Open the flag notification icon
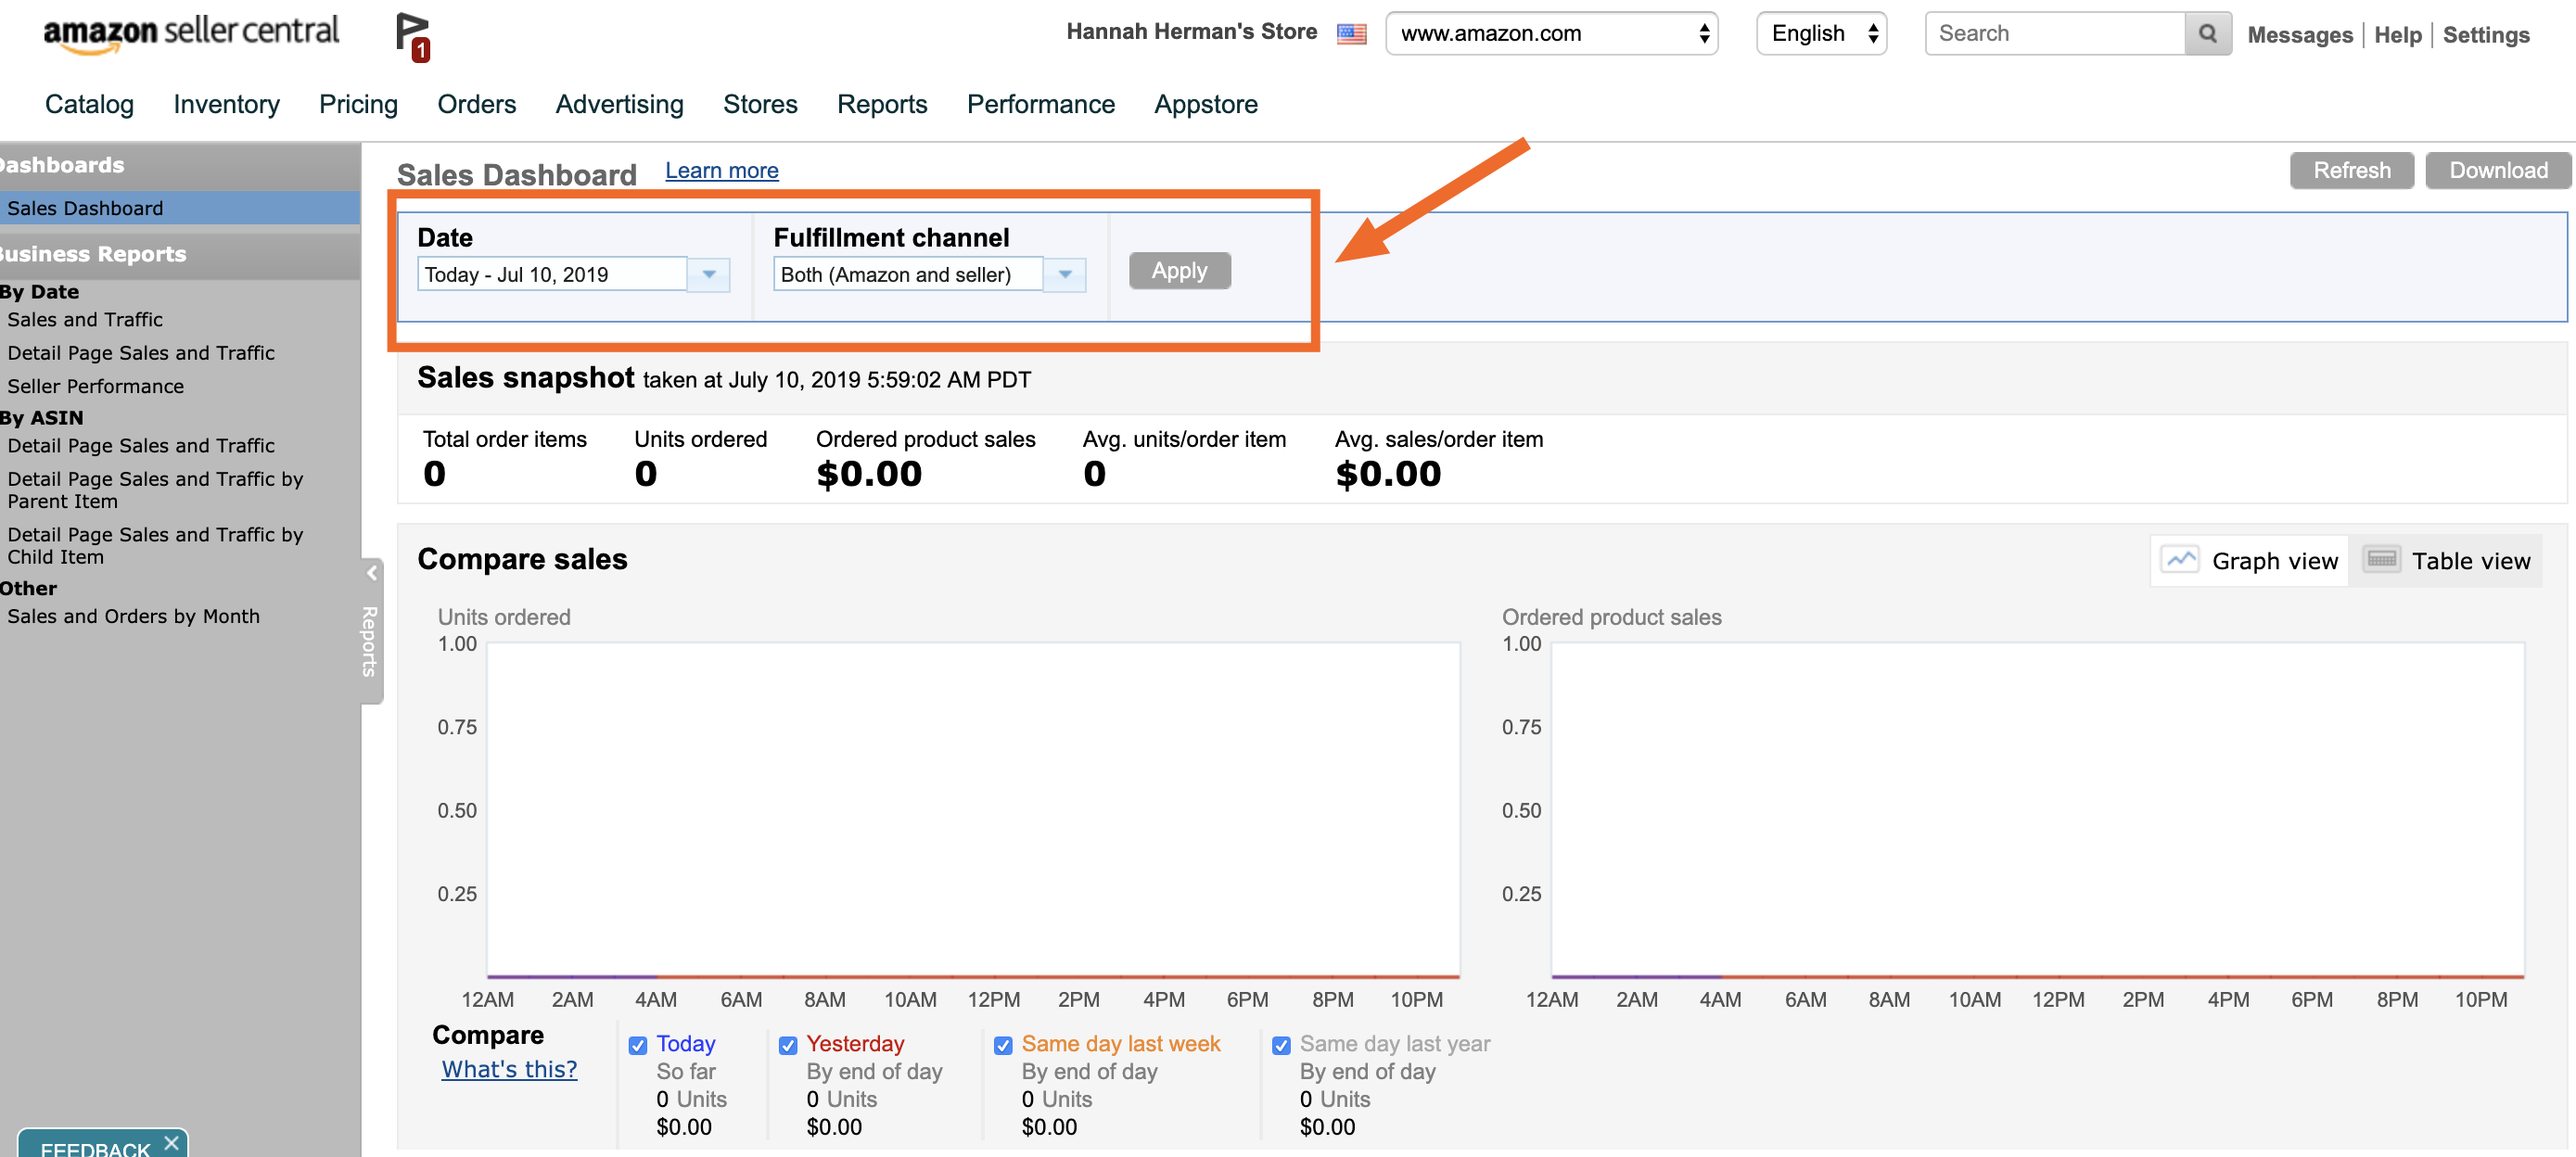 tap(412, 37)
